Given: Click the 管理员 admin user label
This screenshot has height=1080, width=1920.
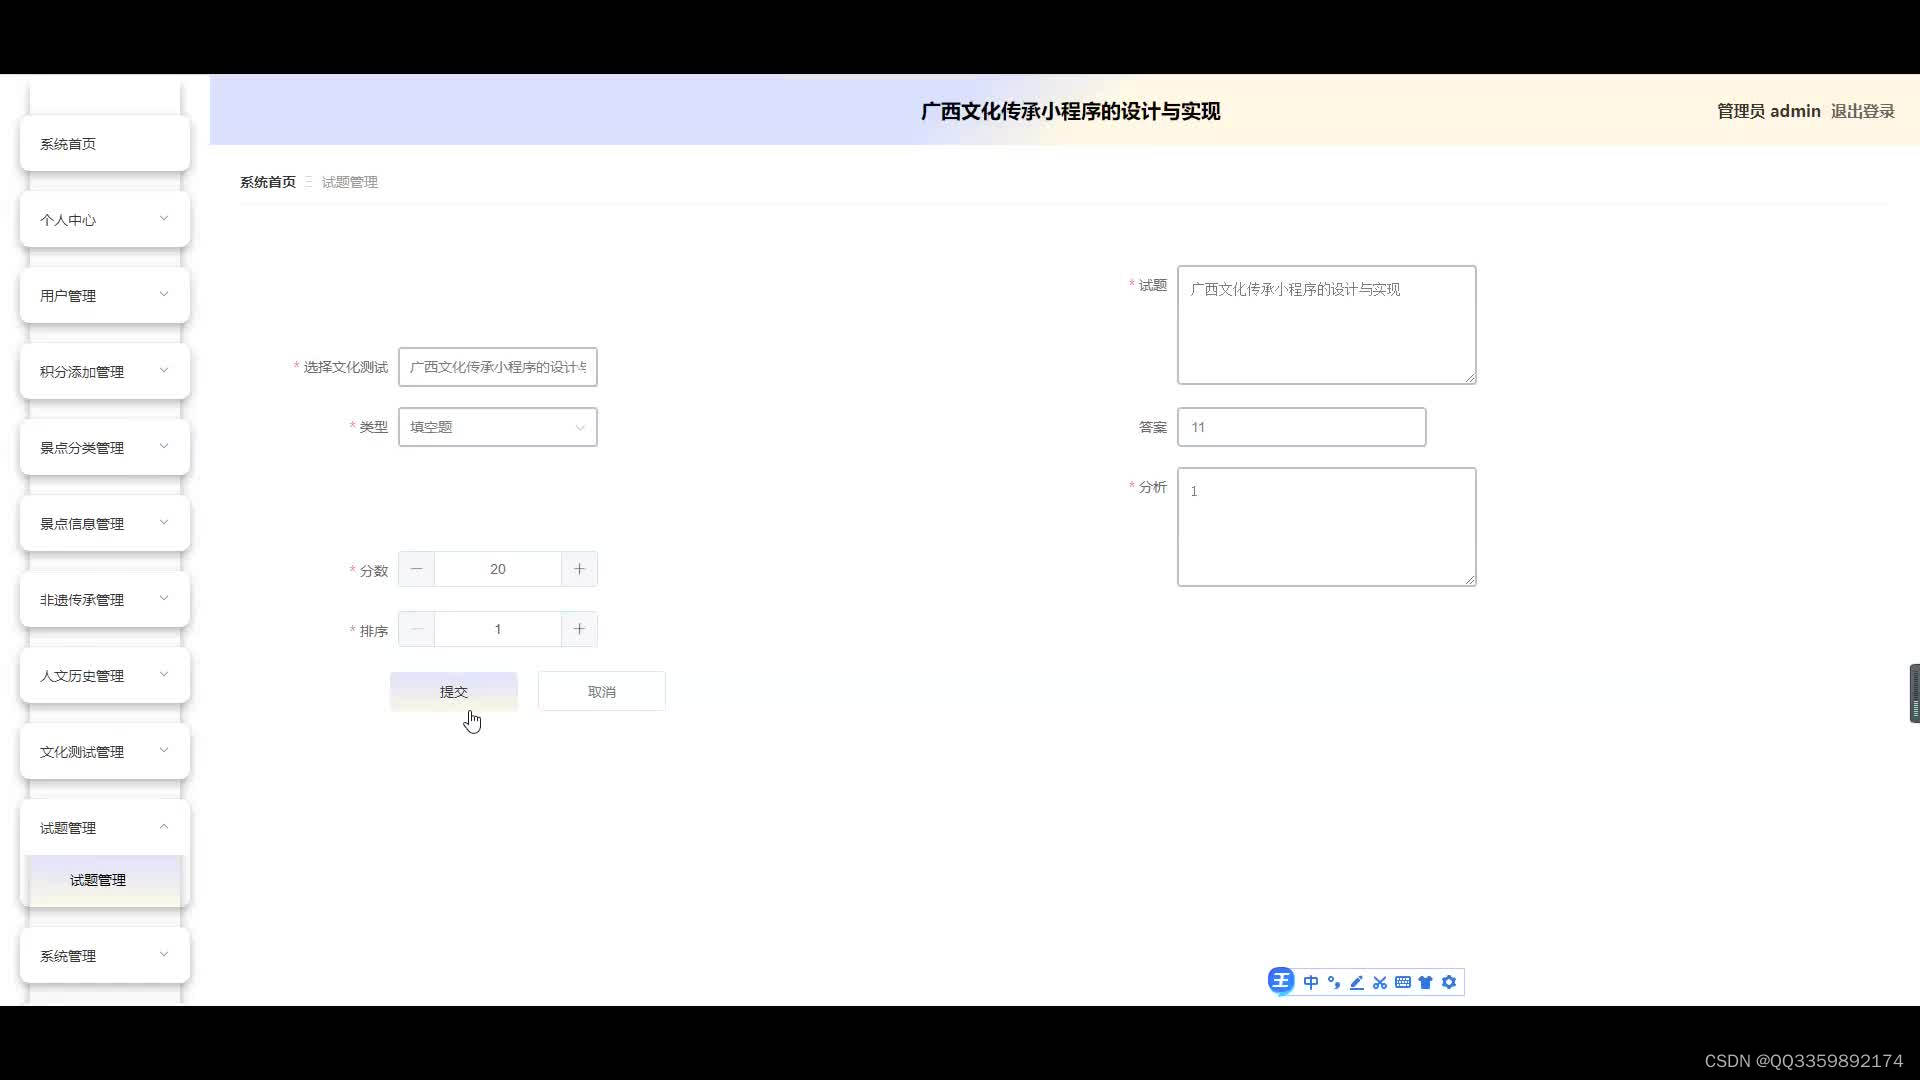Looking at the screenshot, I should tap(1769, 111).
